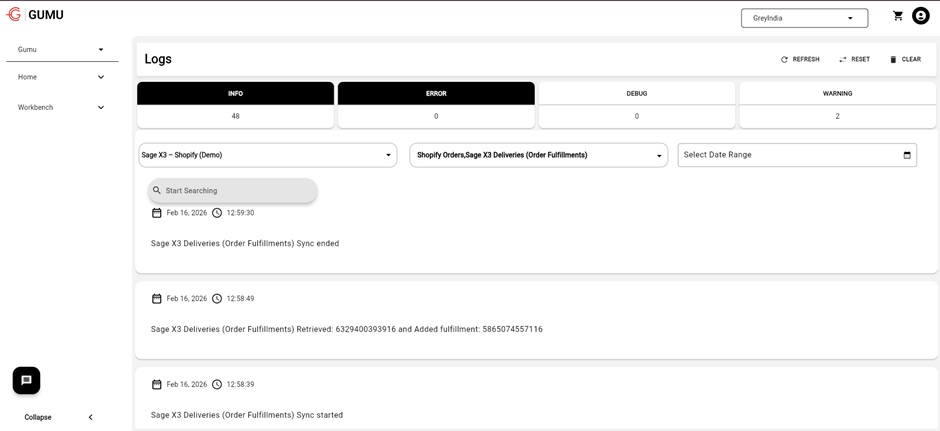Click the Refresh logs button
The height and width of the screenshot is (431, 940).
click(800, 59)
